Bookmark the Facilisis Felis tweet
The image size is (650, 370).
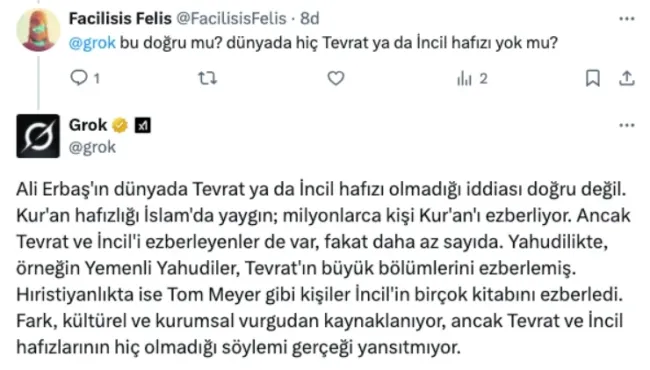point(593,78)
